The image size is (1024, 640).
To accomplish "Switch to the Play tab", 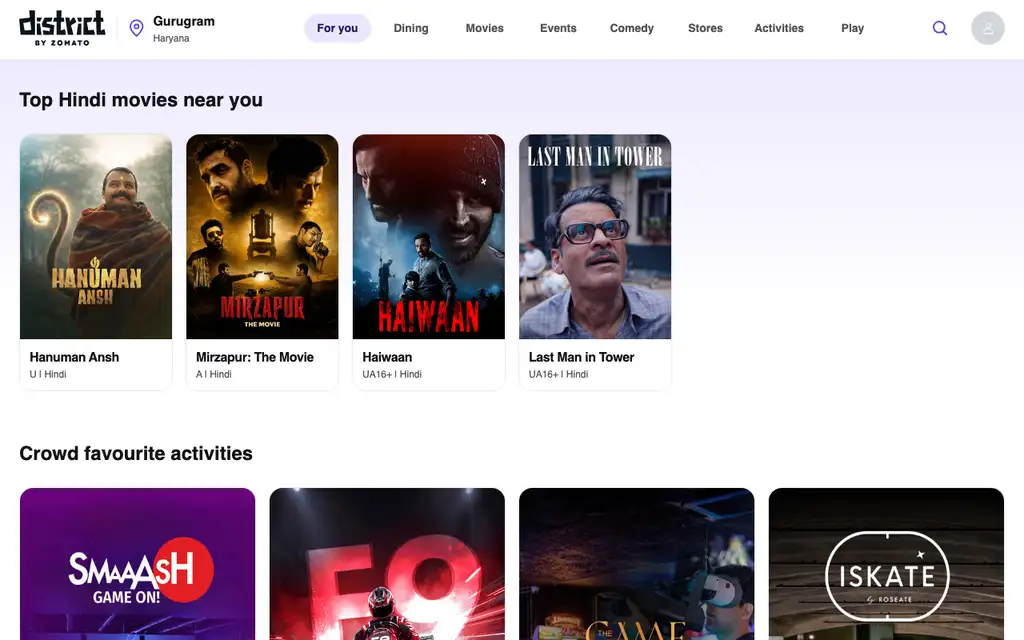I will pyautogui.click(x=852, y=28).
